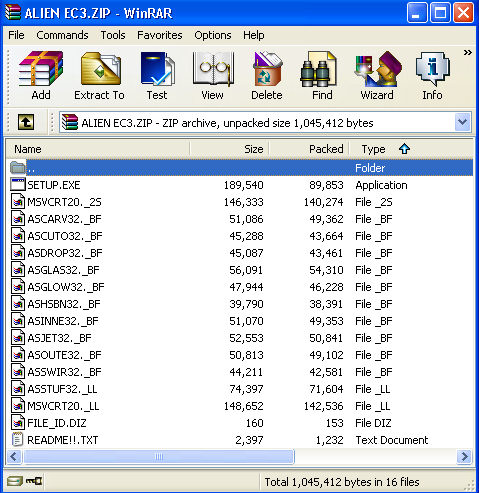Click the Add toolbar icon
This screenshot has width=479, height=493.
tap(41, 76)
